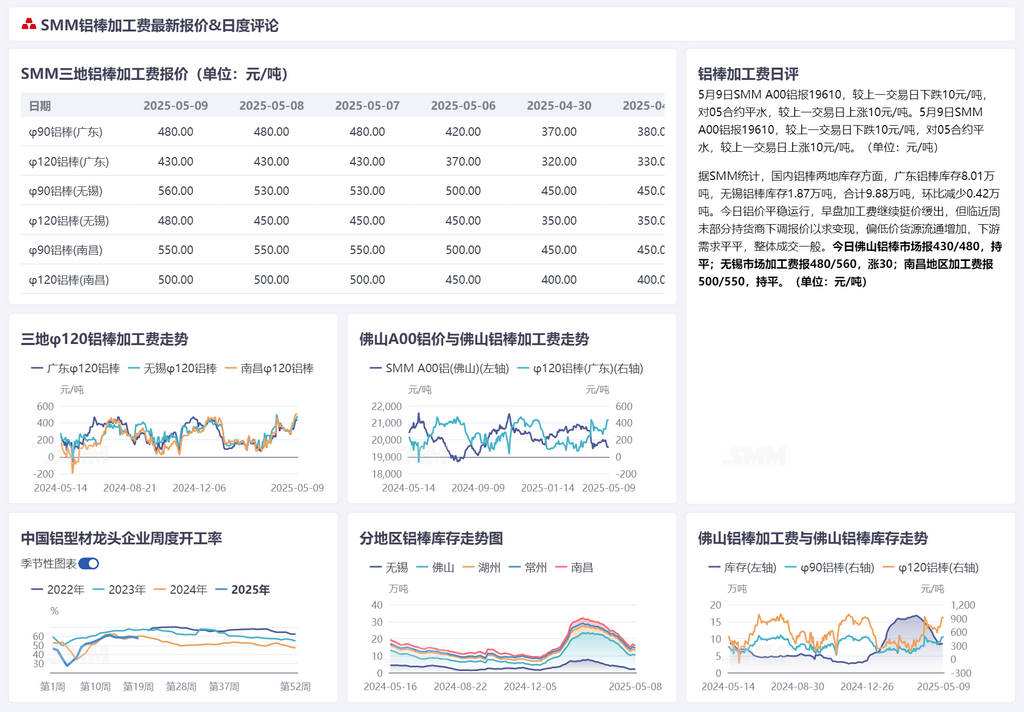This screenshot has height=712, width=1024.
Task: Select the 2025-05-09 column header
Action: pyautogui.click(x=176, y=106)
